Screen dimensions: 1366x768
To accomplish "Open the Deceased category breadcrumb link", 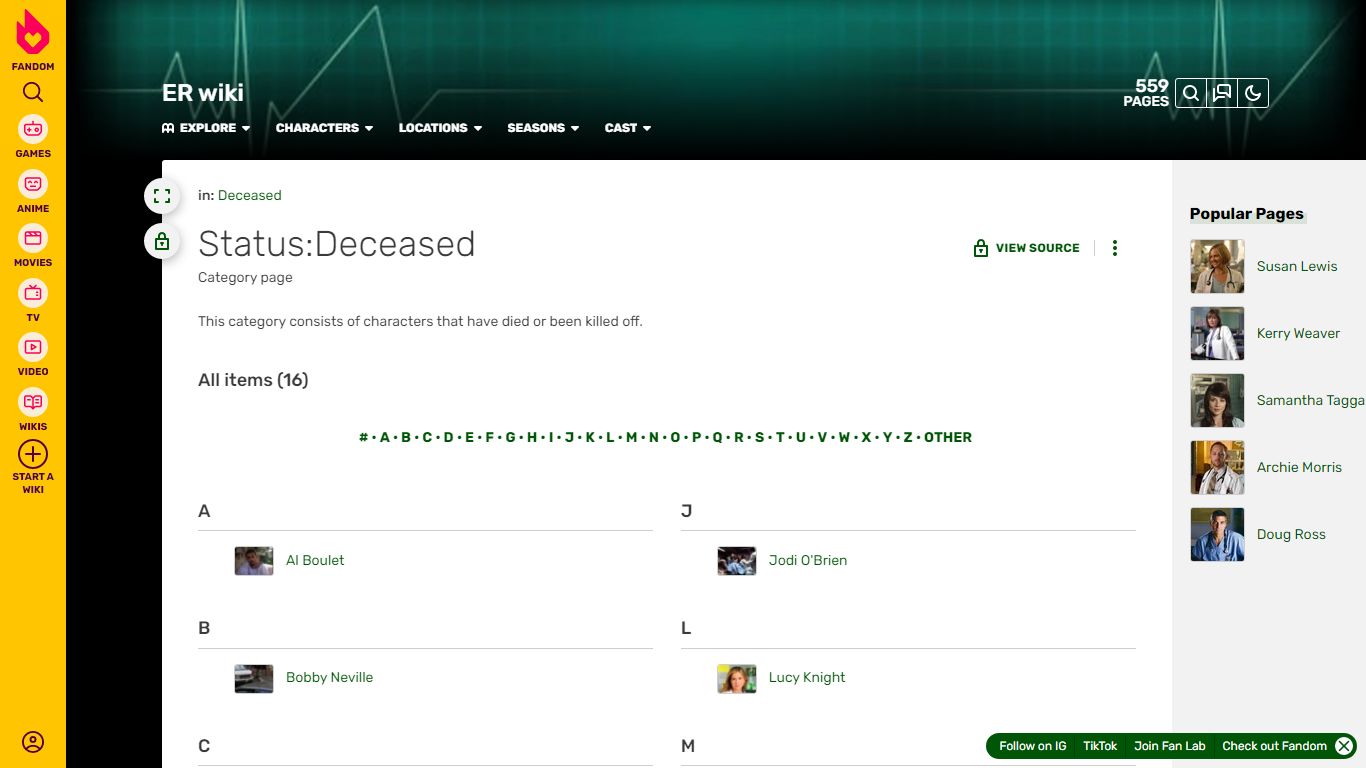I will point(249,195).
